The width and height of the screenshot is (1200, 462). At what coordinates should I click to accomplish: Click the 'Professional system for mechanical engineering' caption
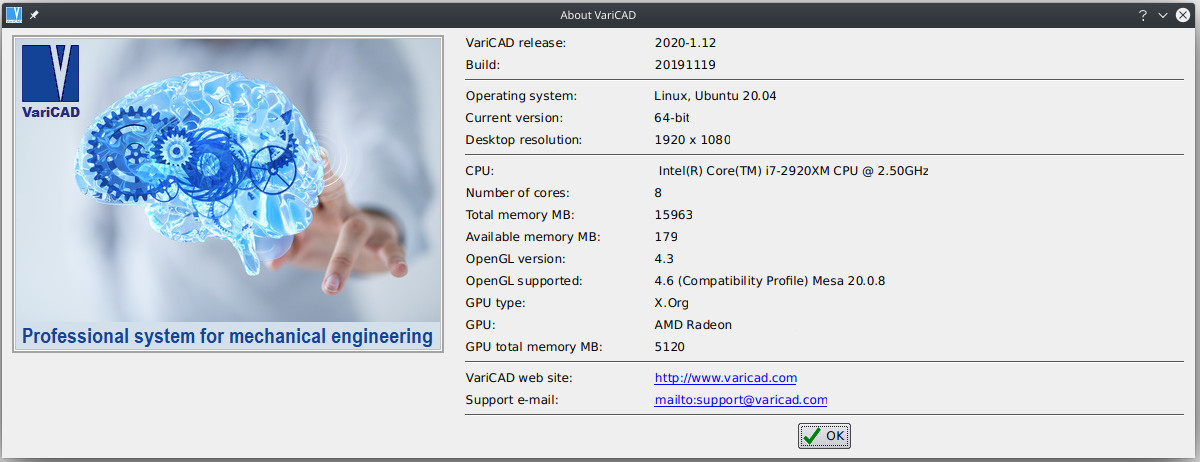click(227, 336)
